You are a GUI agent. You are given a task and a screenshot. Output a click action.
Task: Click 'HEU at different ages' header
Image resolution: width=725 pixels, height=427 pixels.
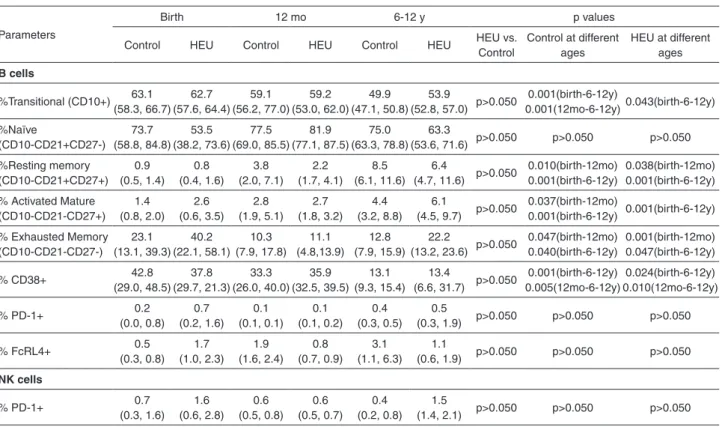pos(670,45)
